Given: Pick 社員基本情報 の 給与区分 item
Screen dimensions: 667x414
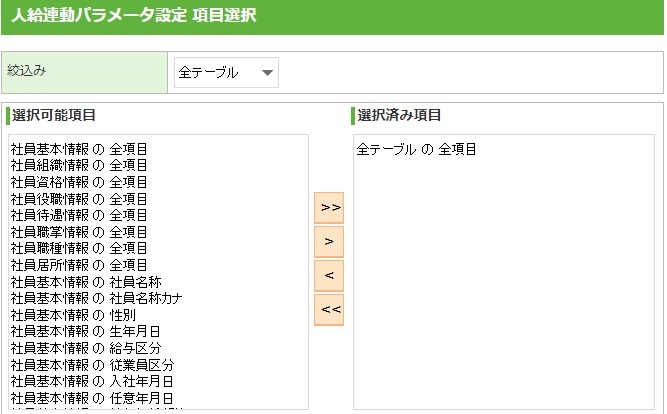Looking at the screenshot, I should pos(86,348).
